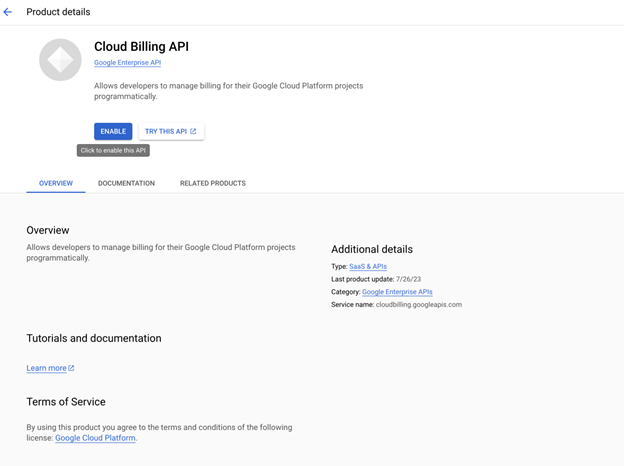Open the Google Cloud Platform license link
This screenshot has height=466, width=624.
95,438
